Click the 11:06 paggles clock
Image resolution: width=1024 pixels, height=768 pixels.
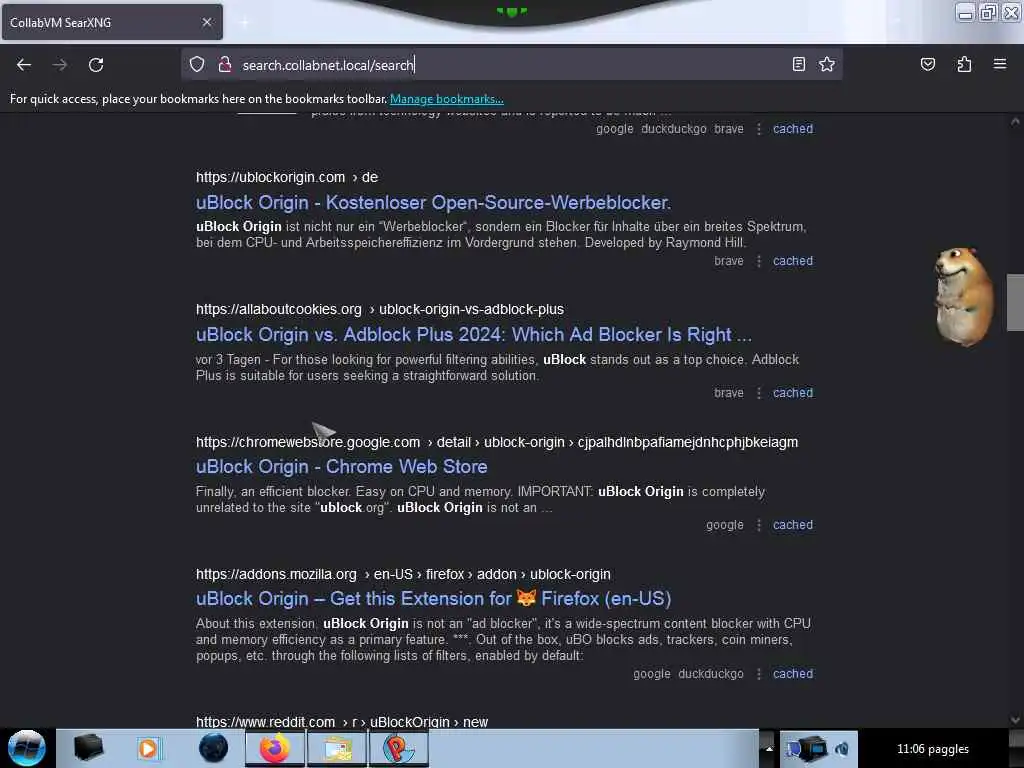(933, 748)
